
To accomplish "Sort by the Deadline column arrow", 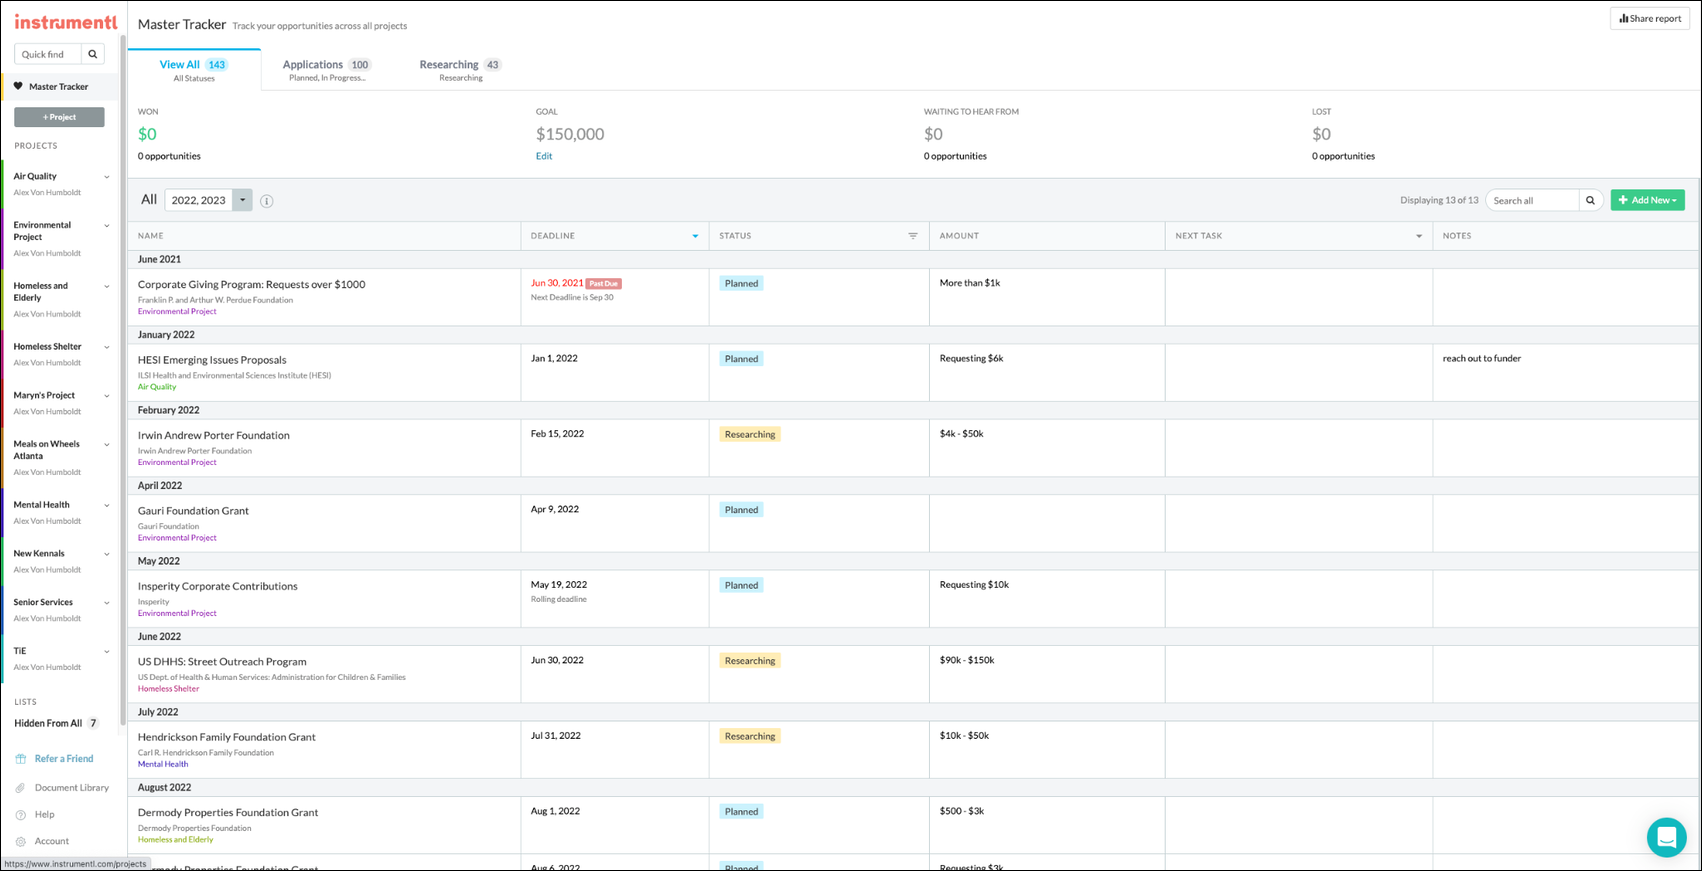I will point(695,236).
